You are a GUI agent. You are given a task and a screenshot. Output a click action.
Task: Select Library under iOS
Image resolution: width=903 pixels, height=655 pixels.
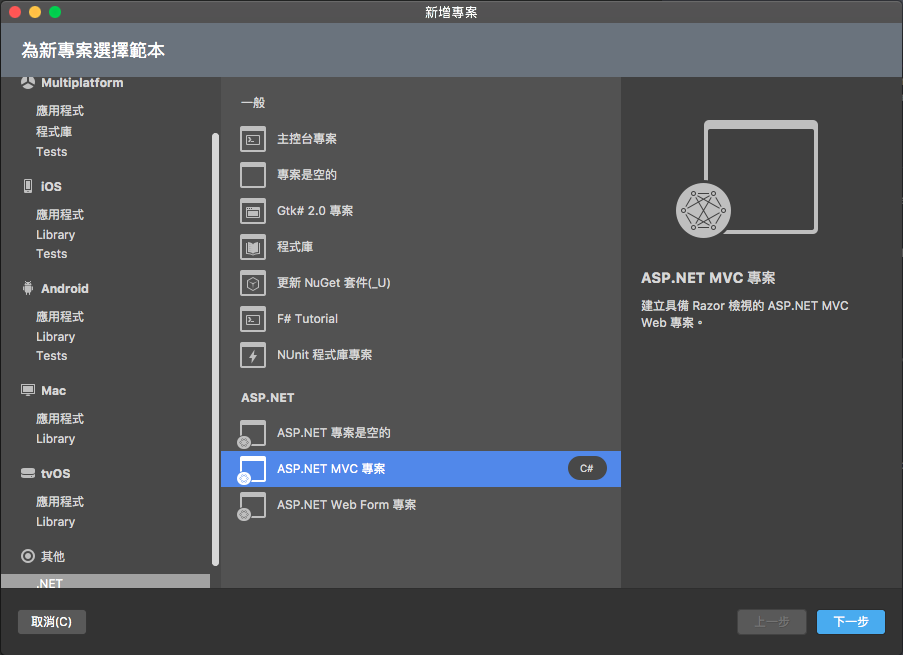click(x=56, y=234)
